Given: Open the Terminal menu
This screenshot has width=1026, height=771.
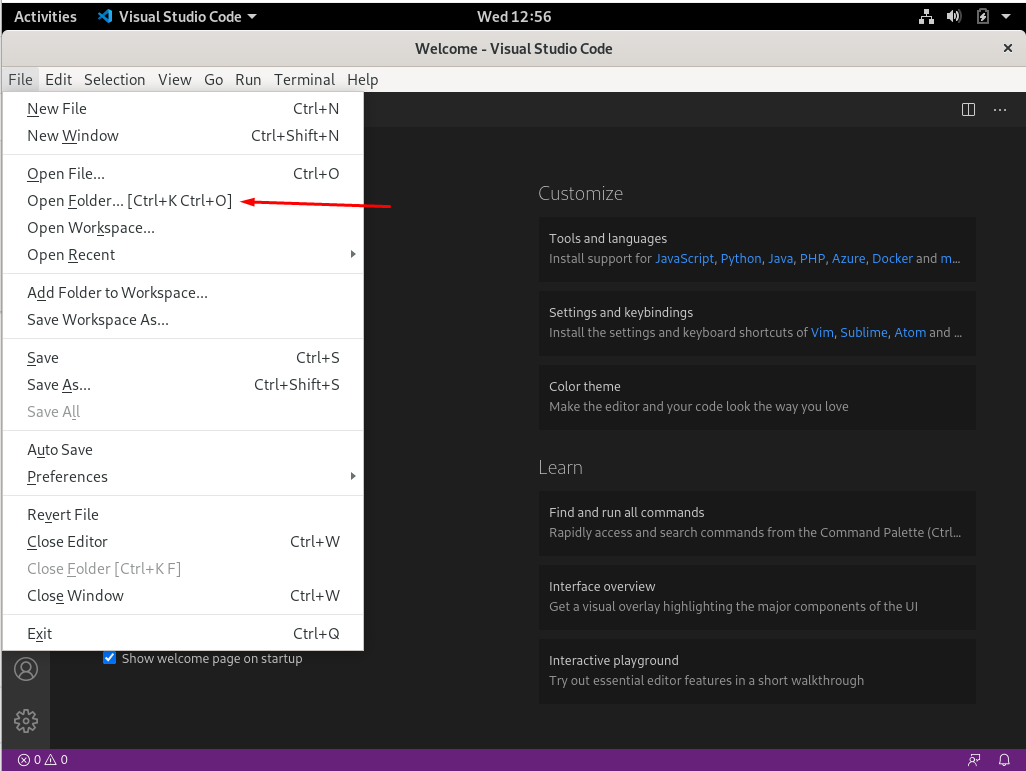Looking at the screenshot, I should (x=304, y=79).
